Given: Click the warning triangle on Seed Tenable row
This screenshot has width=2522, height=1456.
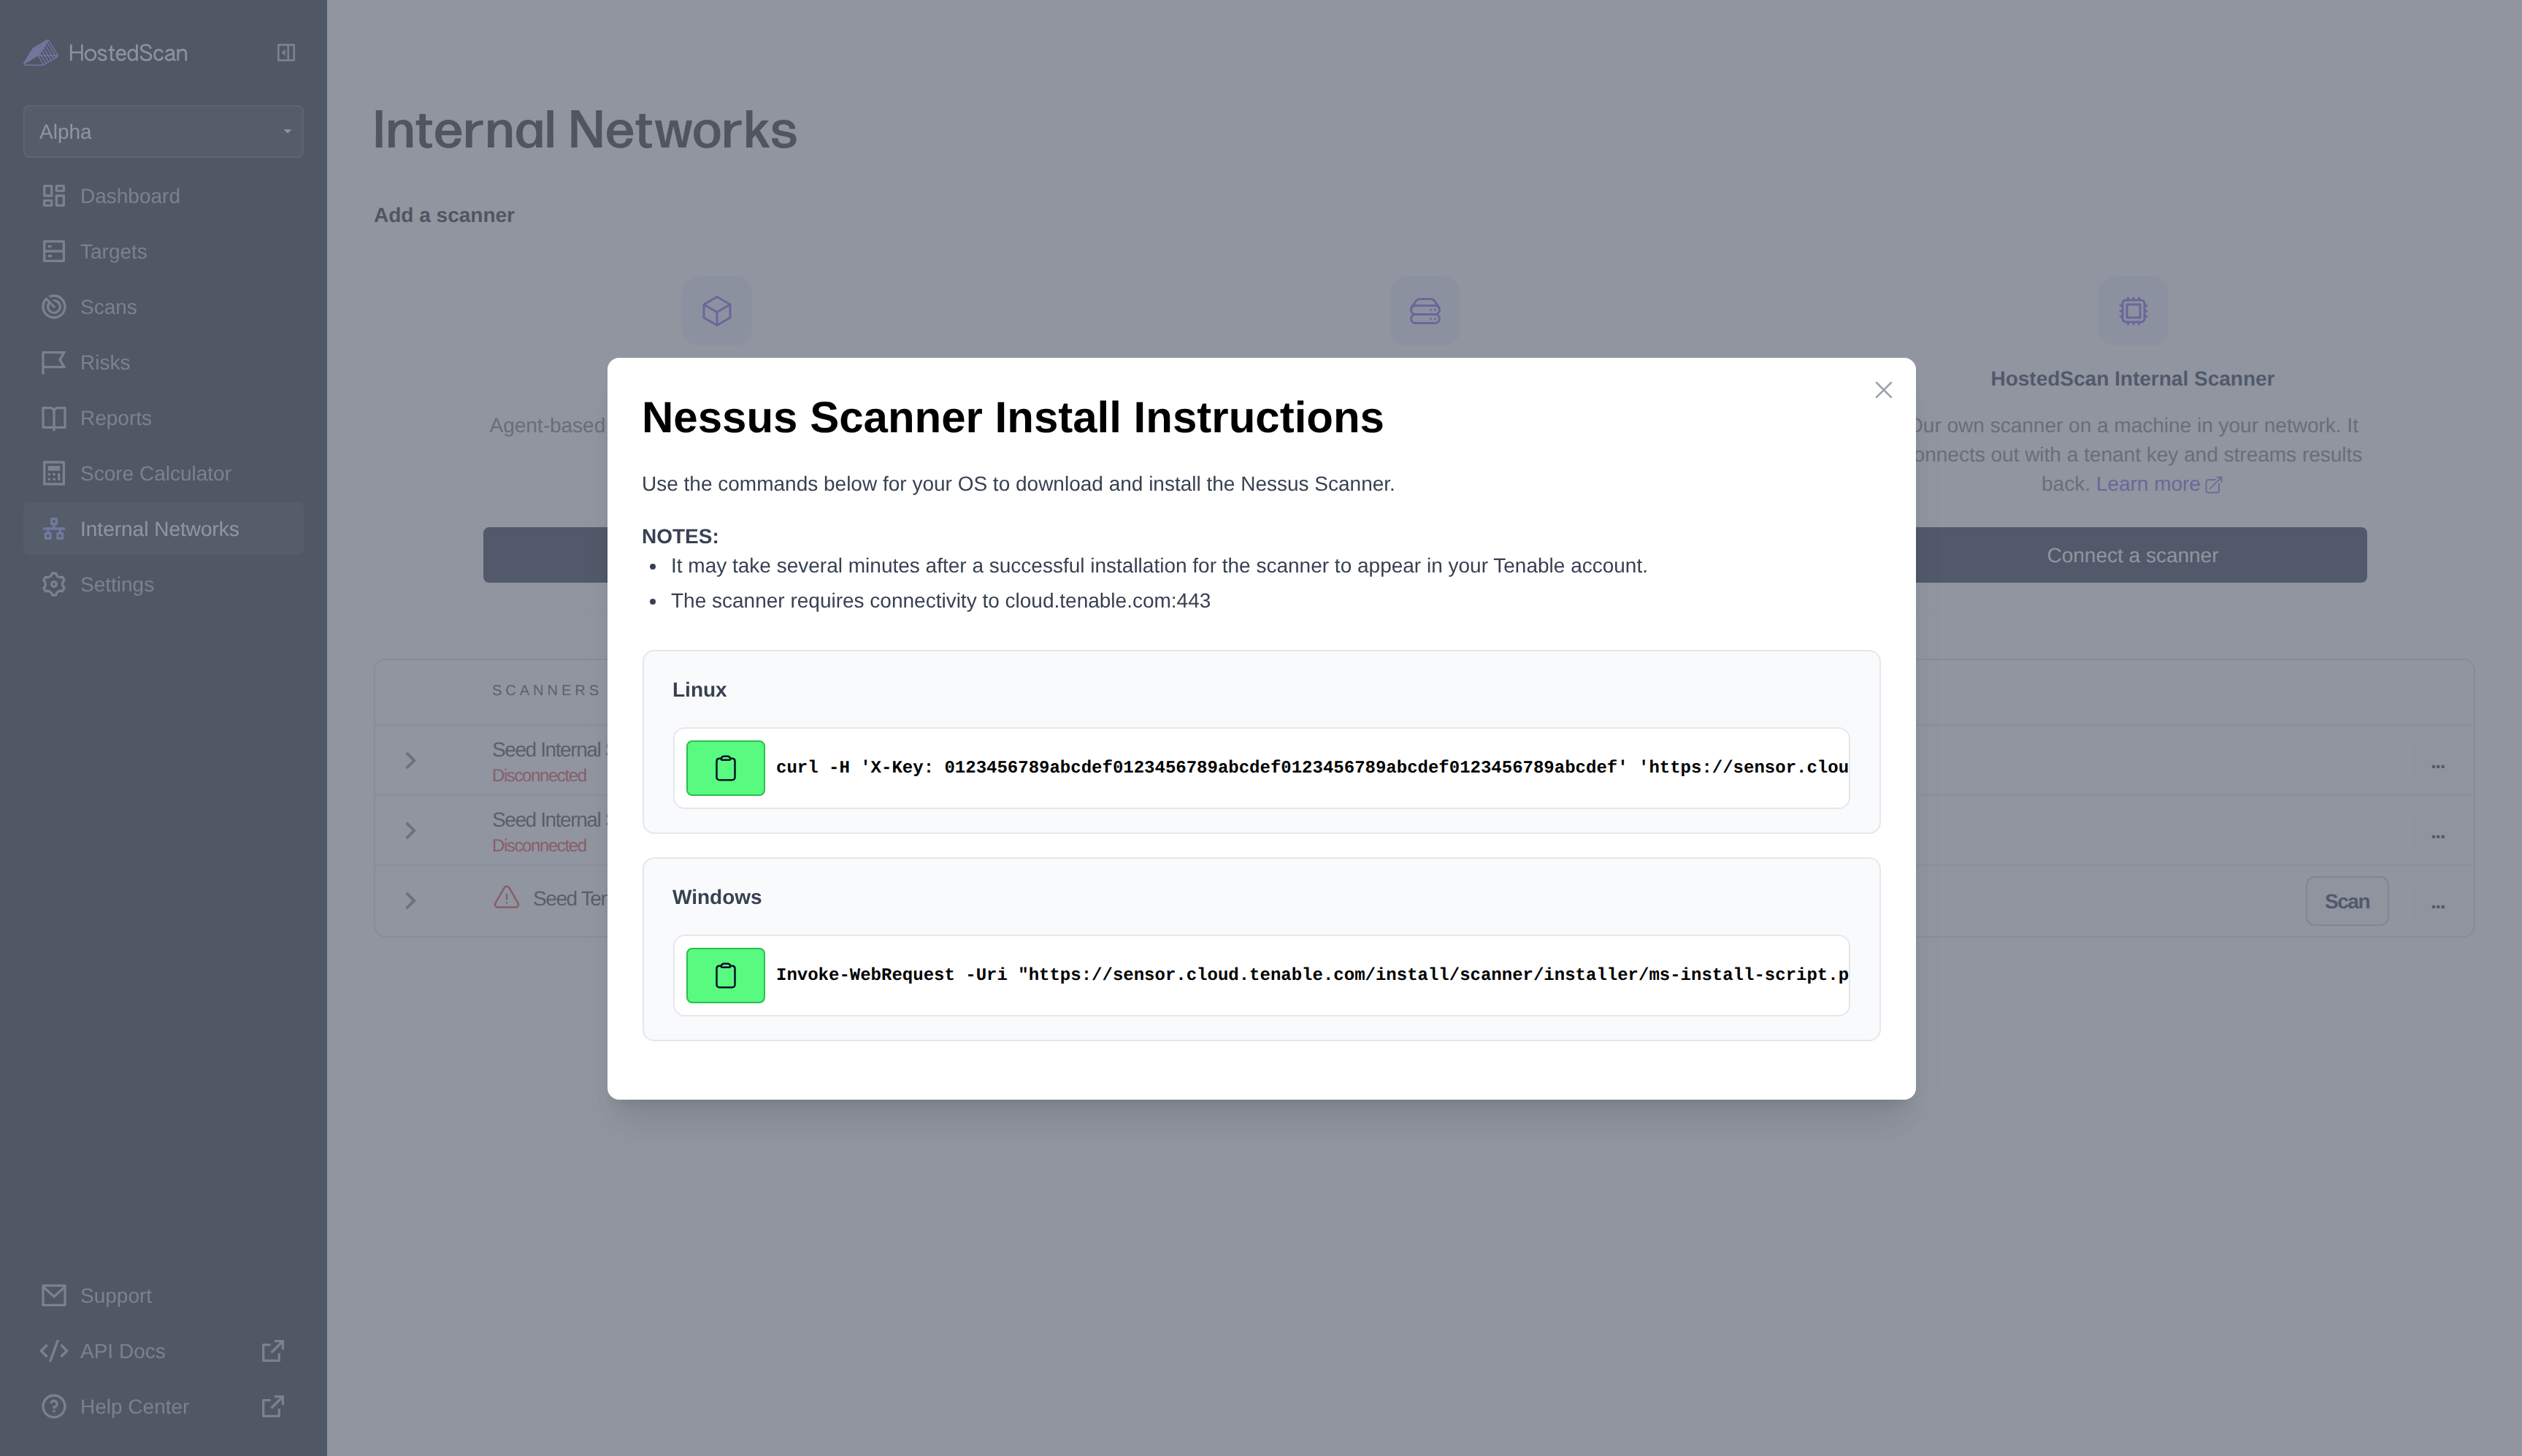Looking at the screenshot, I should (507, 897).
